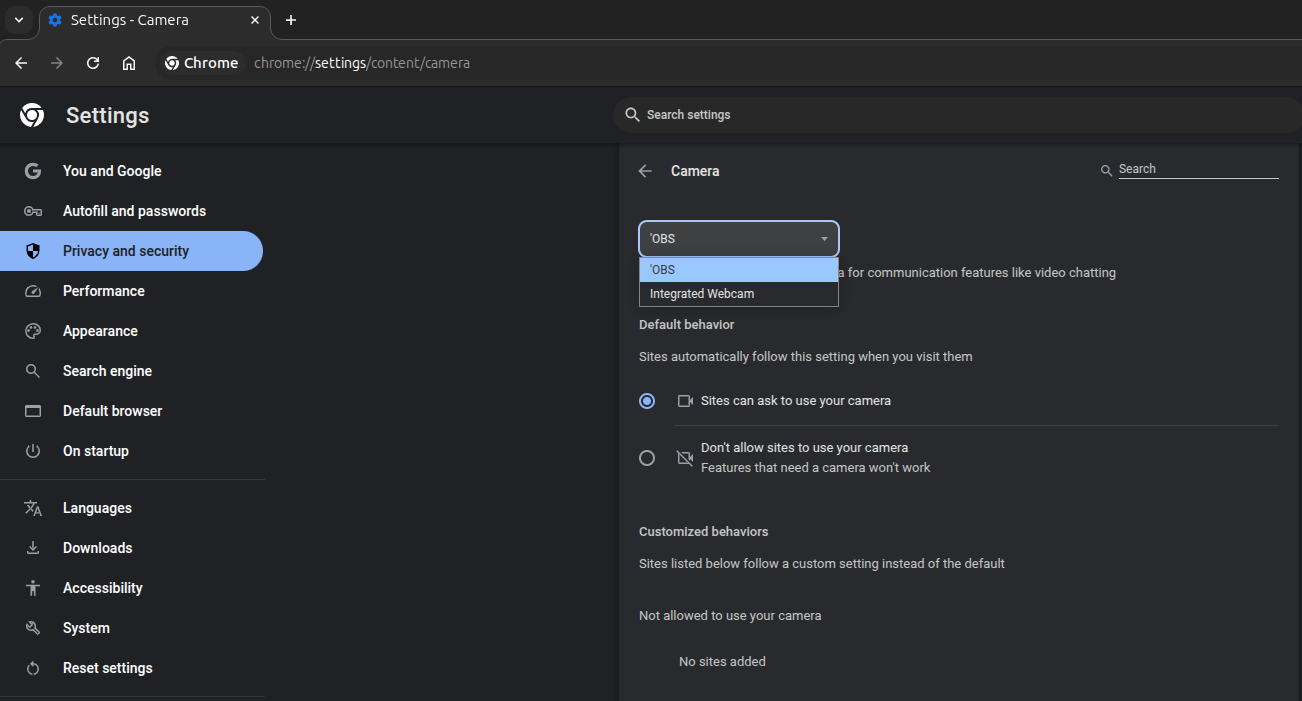
Task: Focus the address bar URL text
Action: (362, 63)
